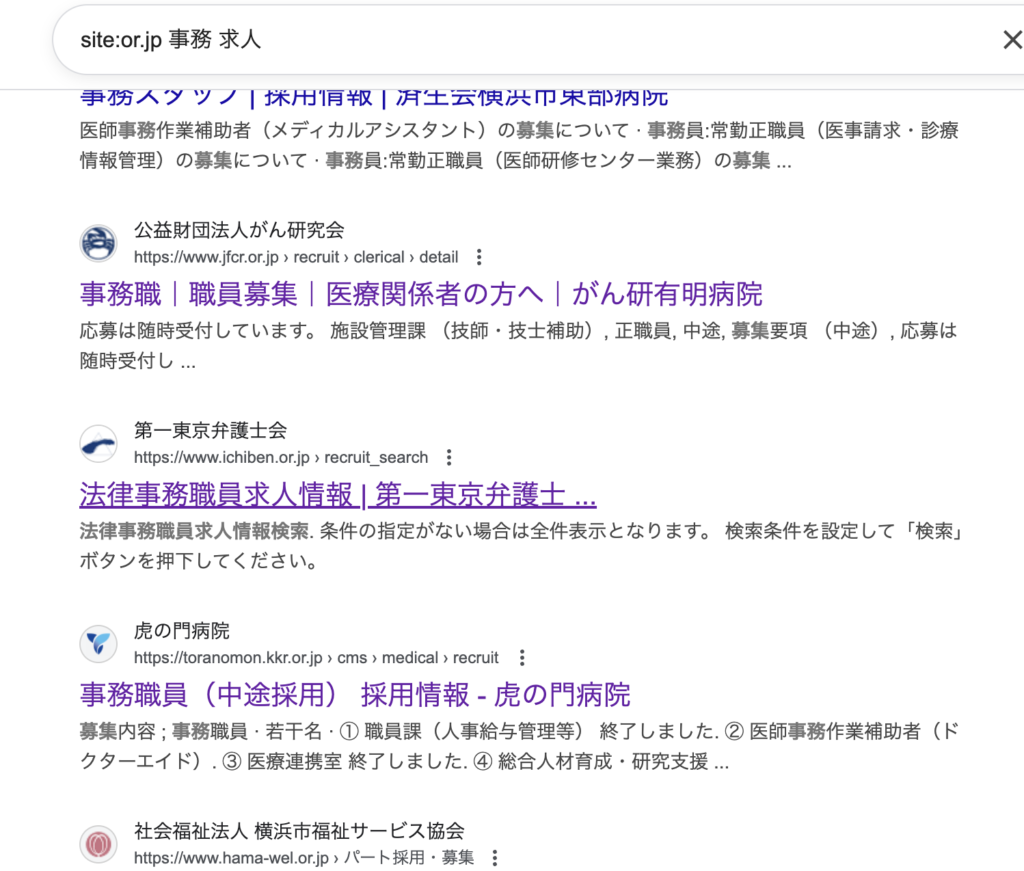Clear the search query with X icon
The image size is (1024, 871).
pyautogui.click(x=1011, y=40)
